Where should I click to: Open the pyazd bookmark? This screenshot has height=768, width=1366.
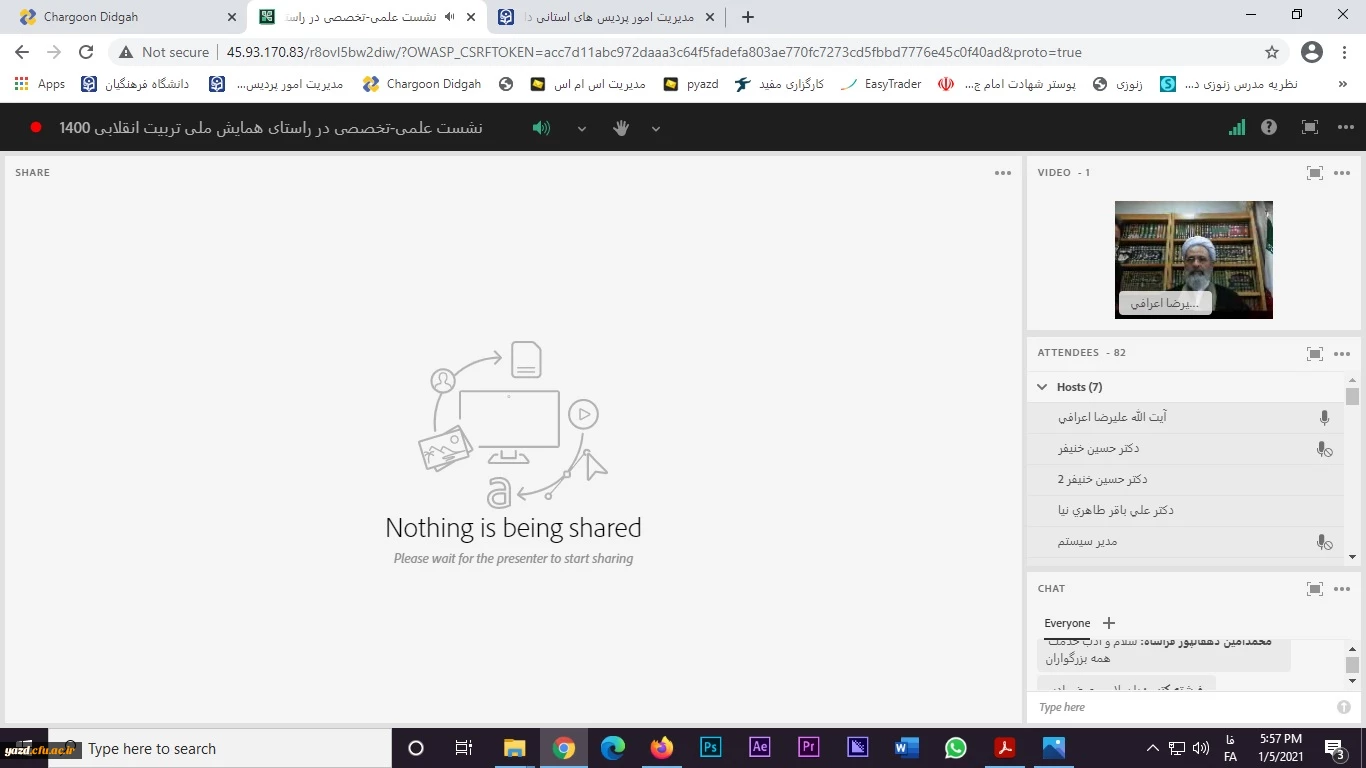pyautogui.click(x=692, y=84)
